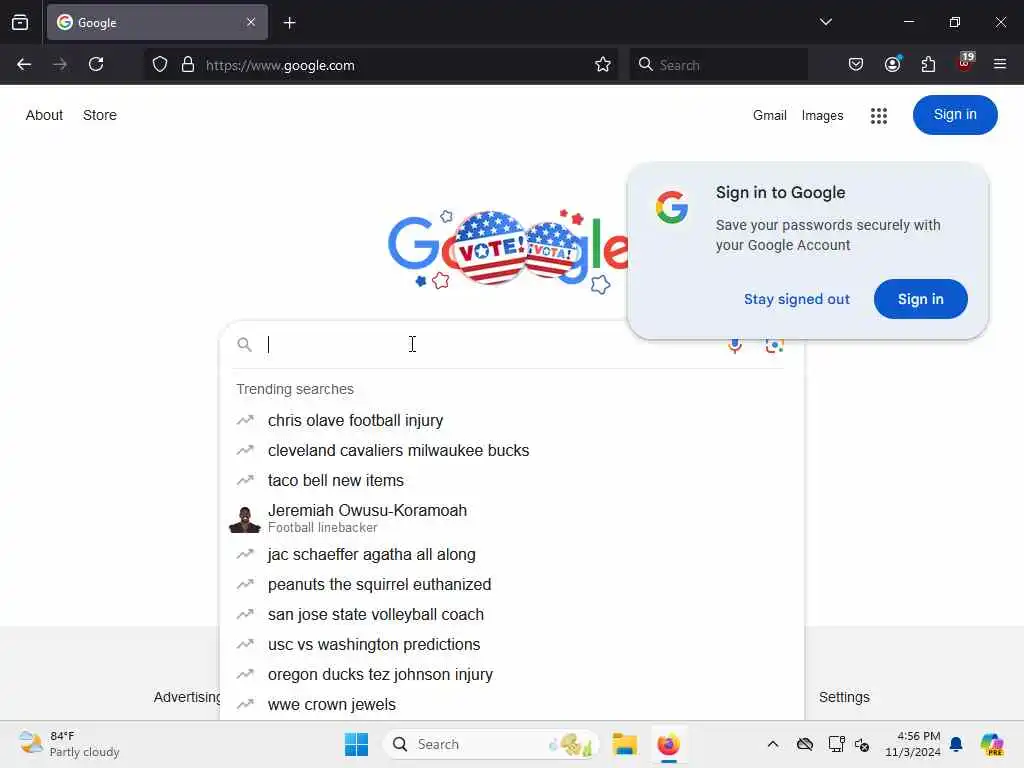
Task: Select suggestion peanuts the squirrel euthanized
Action: point(512,584)
